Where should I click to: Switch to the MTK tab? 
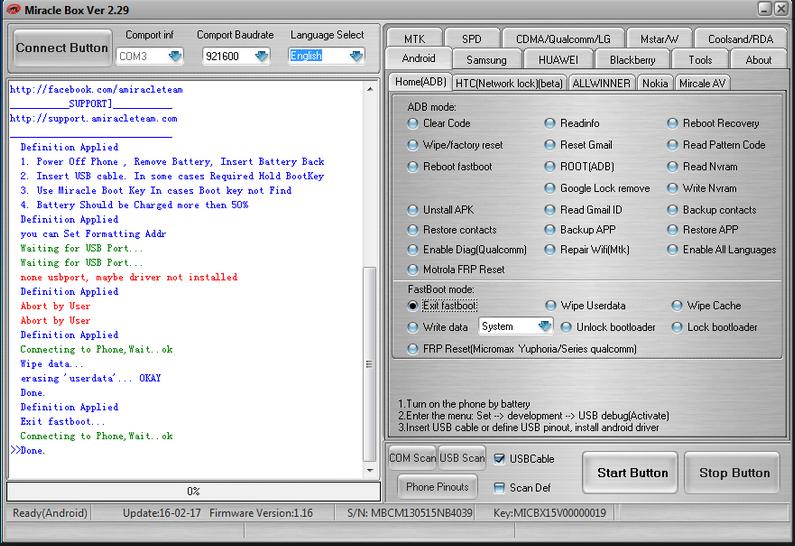click(x=414, y=39)
